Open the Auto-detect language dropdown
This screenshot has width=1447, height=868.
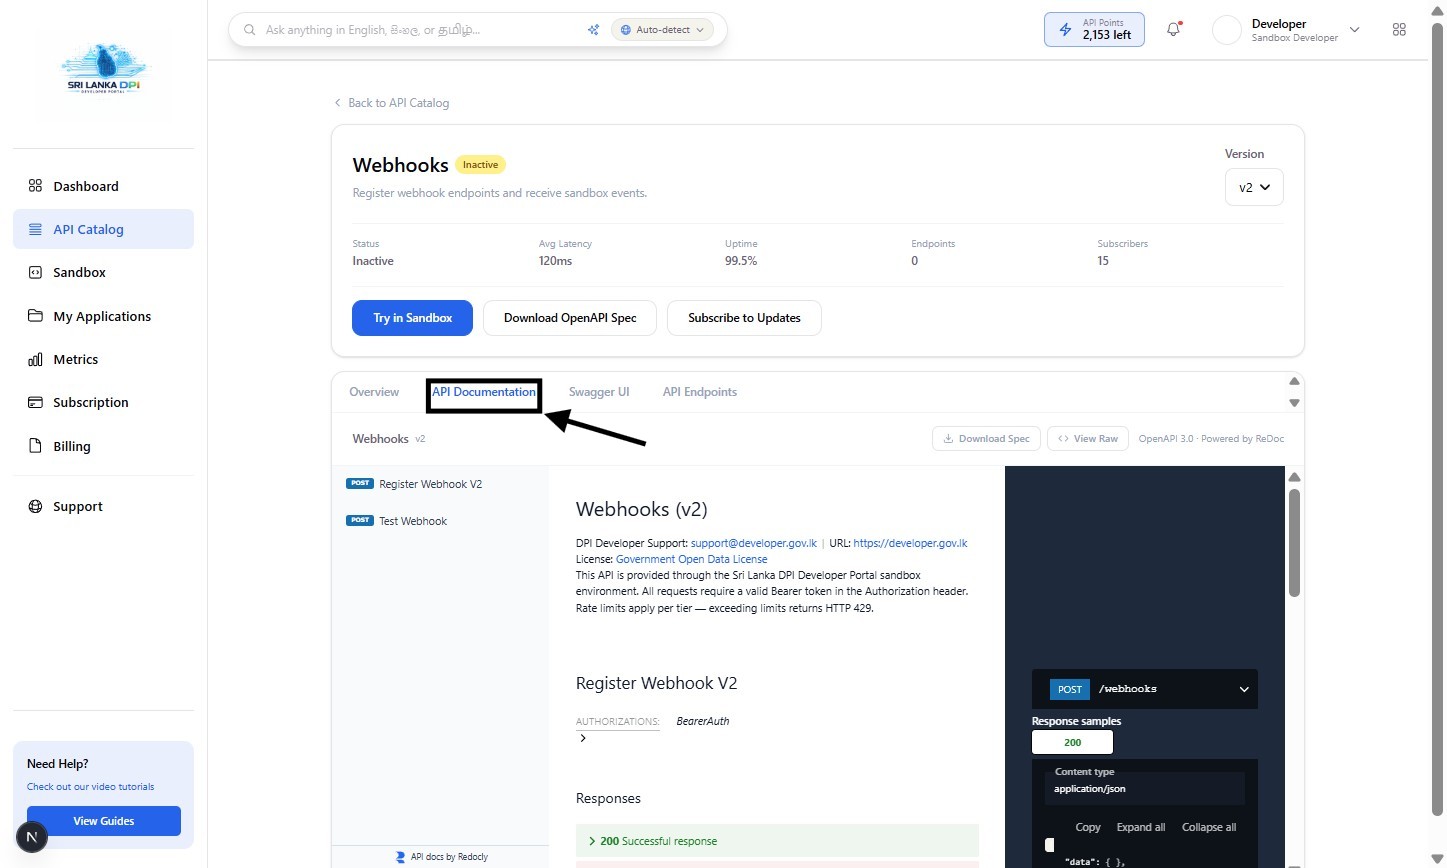click(662, 30)
